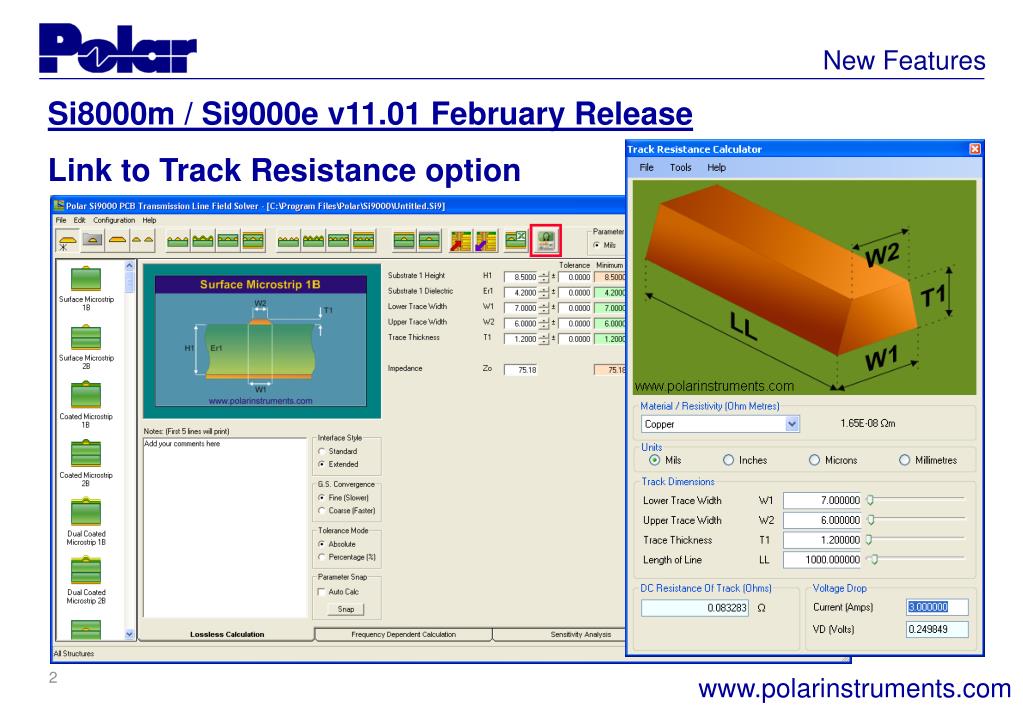
Task: Click the Snap button
Action: (346, 609)
